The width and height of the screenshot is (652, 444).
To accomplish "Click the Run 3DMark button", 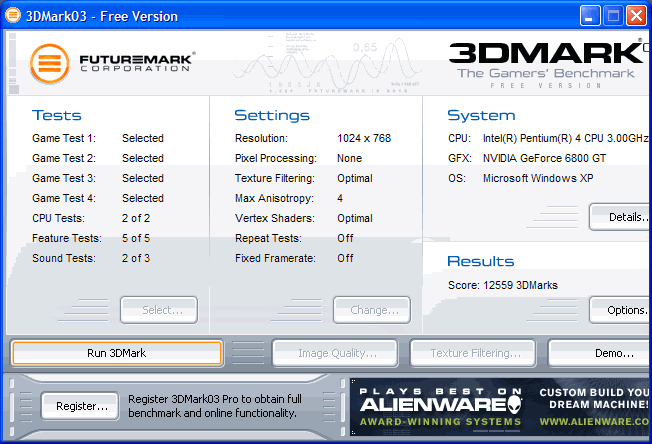I will click(x=117, y=353).
